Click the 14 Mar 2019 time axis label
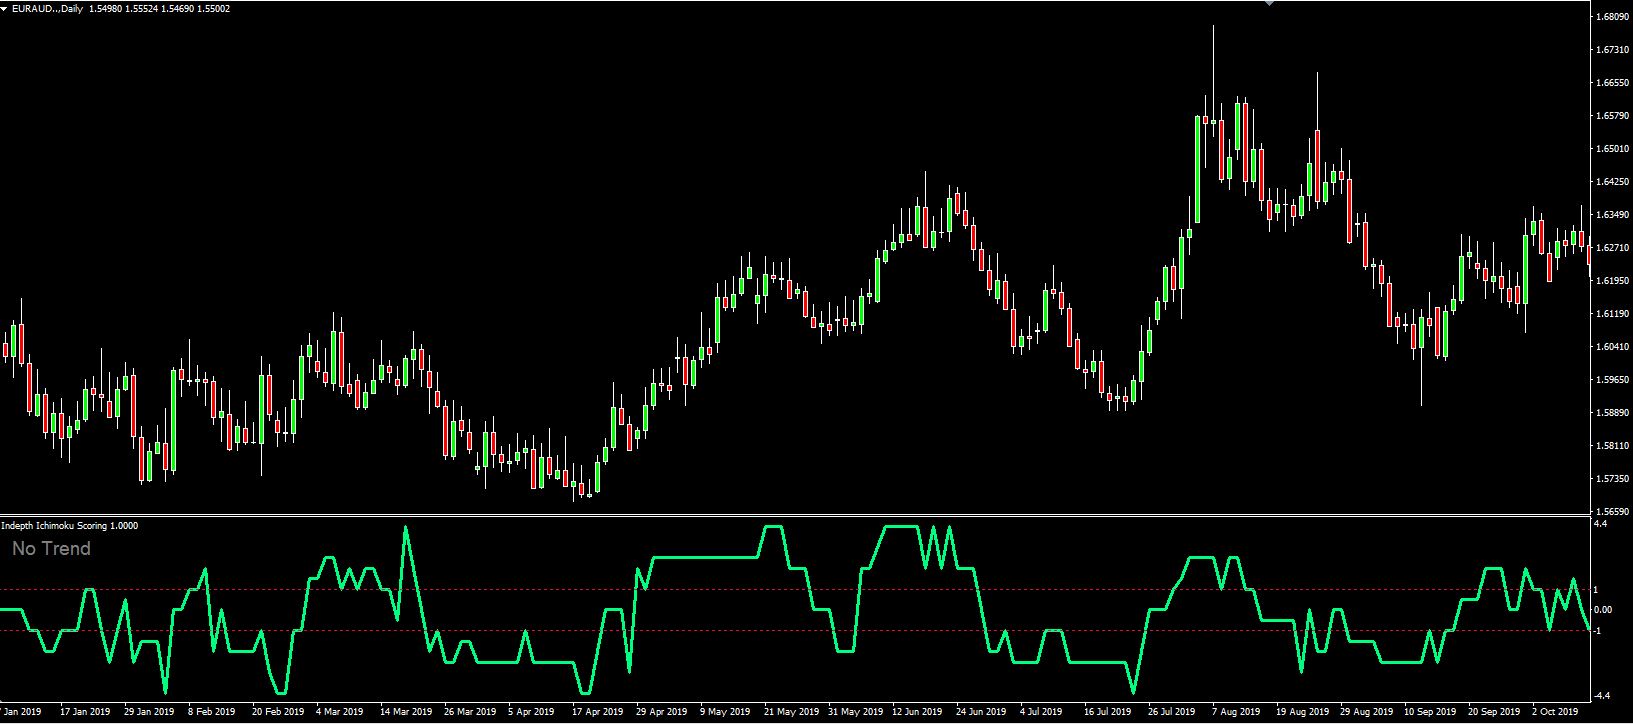The image size is (1633, 724). click(x=405, y=712)
